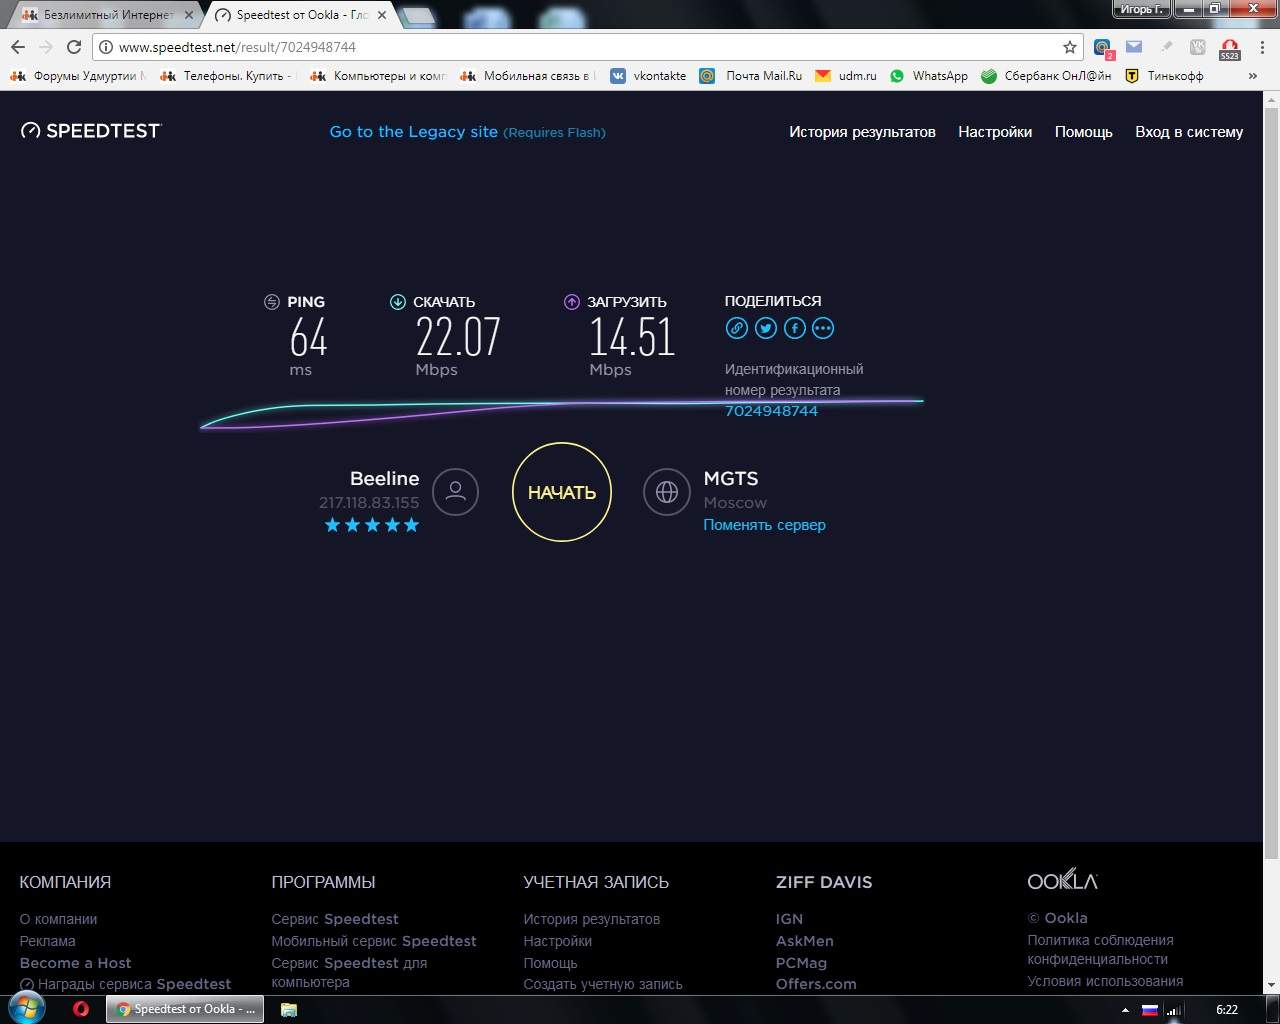Viewport: 1280px width, 1024px height.
Task: Share the result on Twitter
Action: click(x=766, y=328)
